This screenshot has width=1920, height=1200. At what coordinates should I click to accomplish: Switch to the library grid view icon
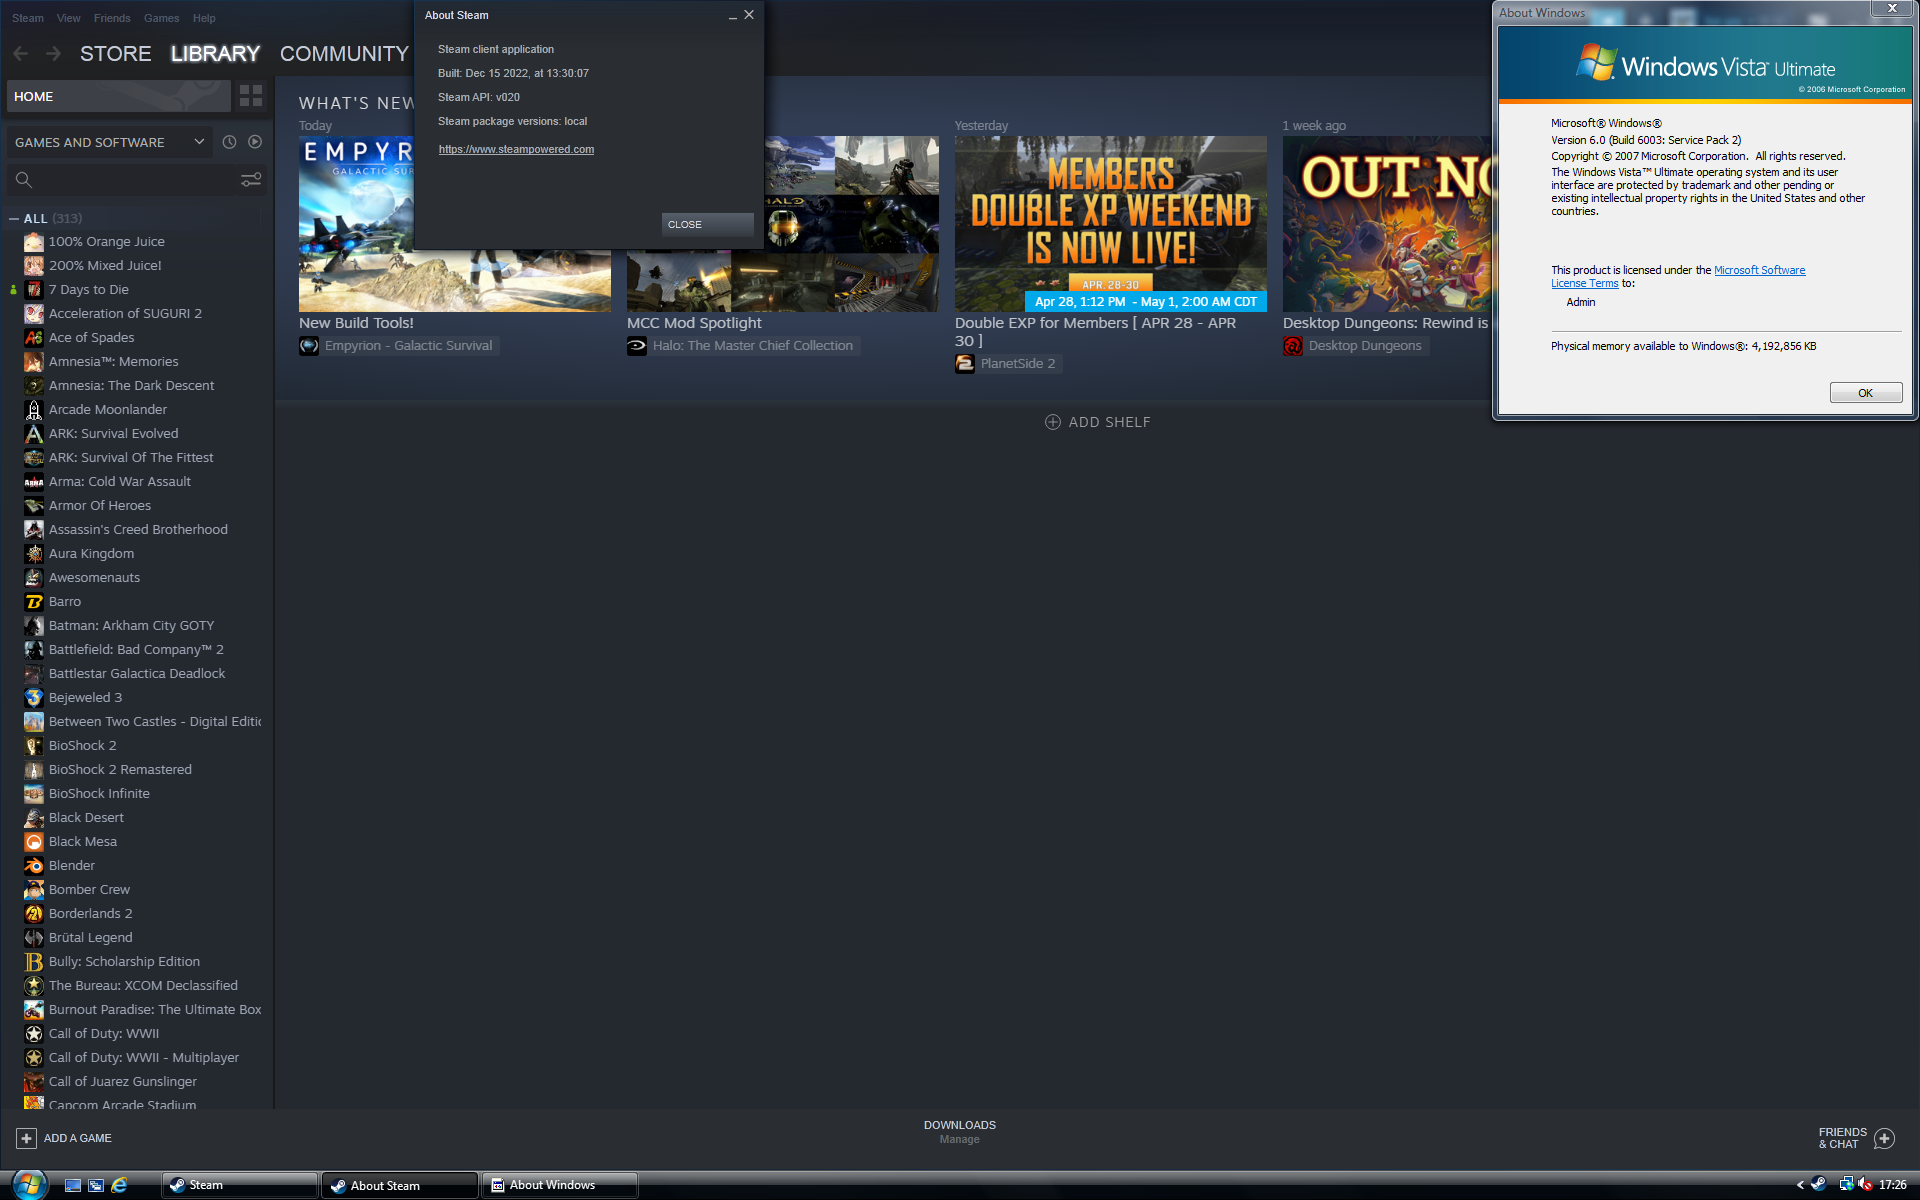pos(251,96)
